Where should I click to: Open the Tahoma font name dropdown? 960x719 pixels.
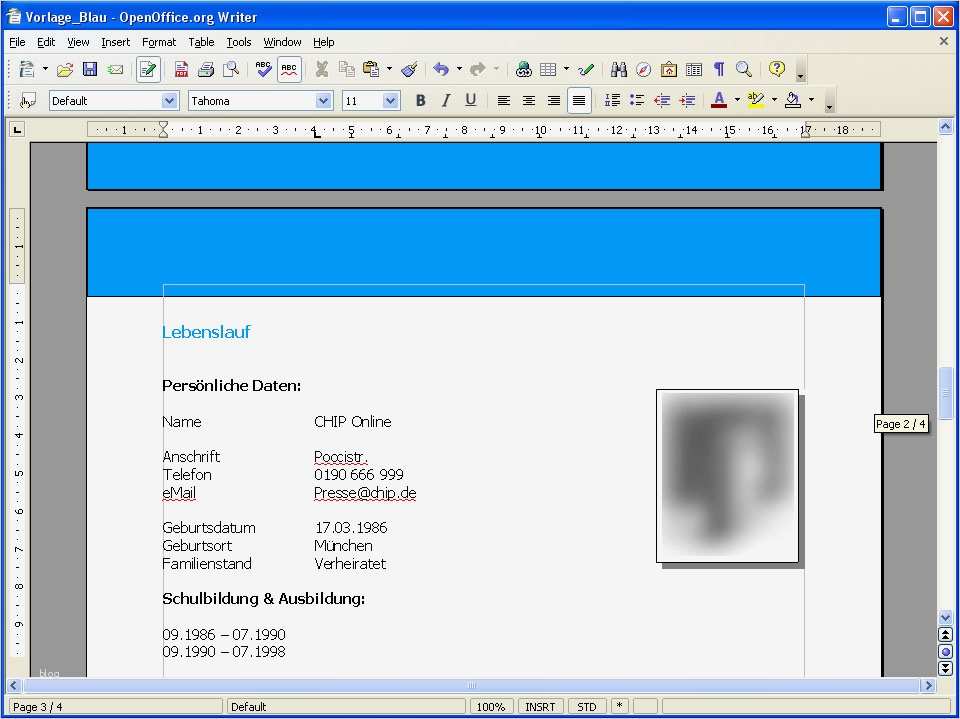[x=323, y=100]
